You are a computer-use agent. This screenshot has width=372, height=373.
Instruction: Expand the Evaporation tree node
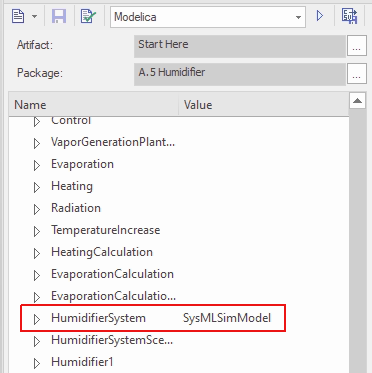click(x=37, y=165)
